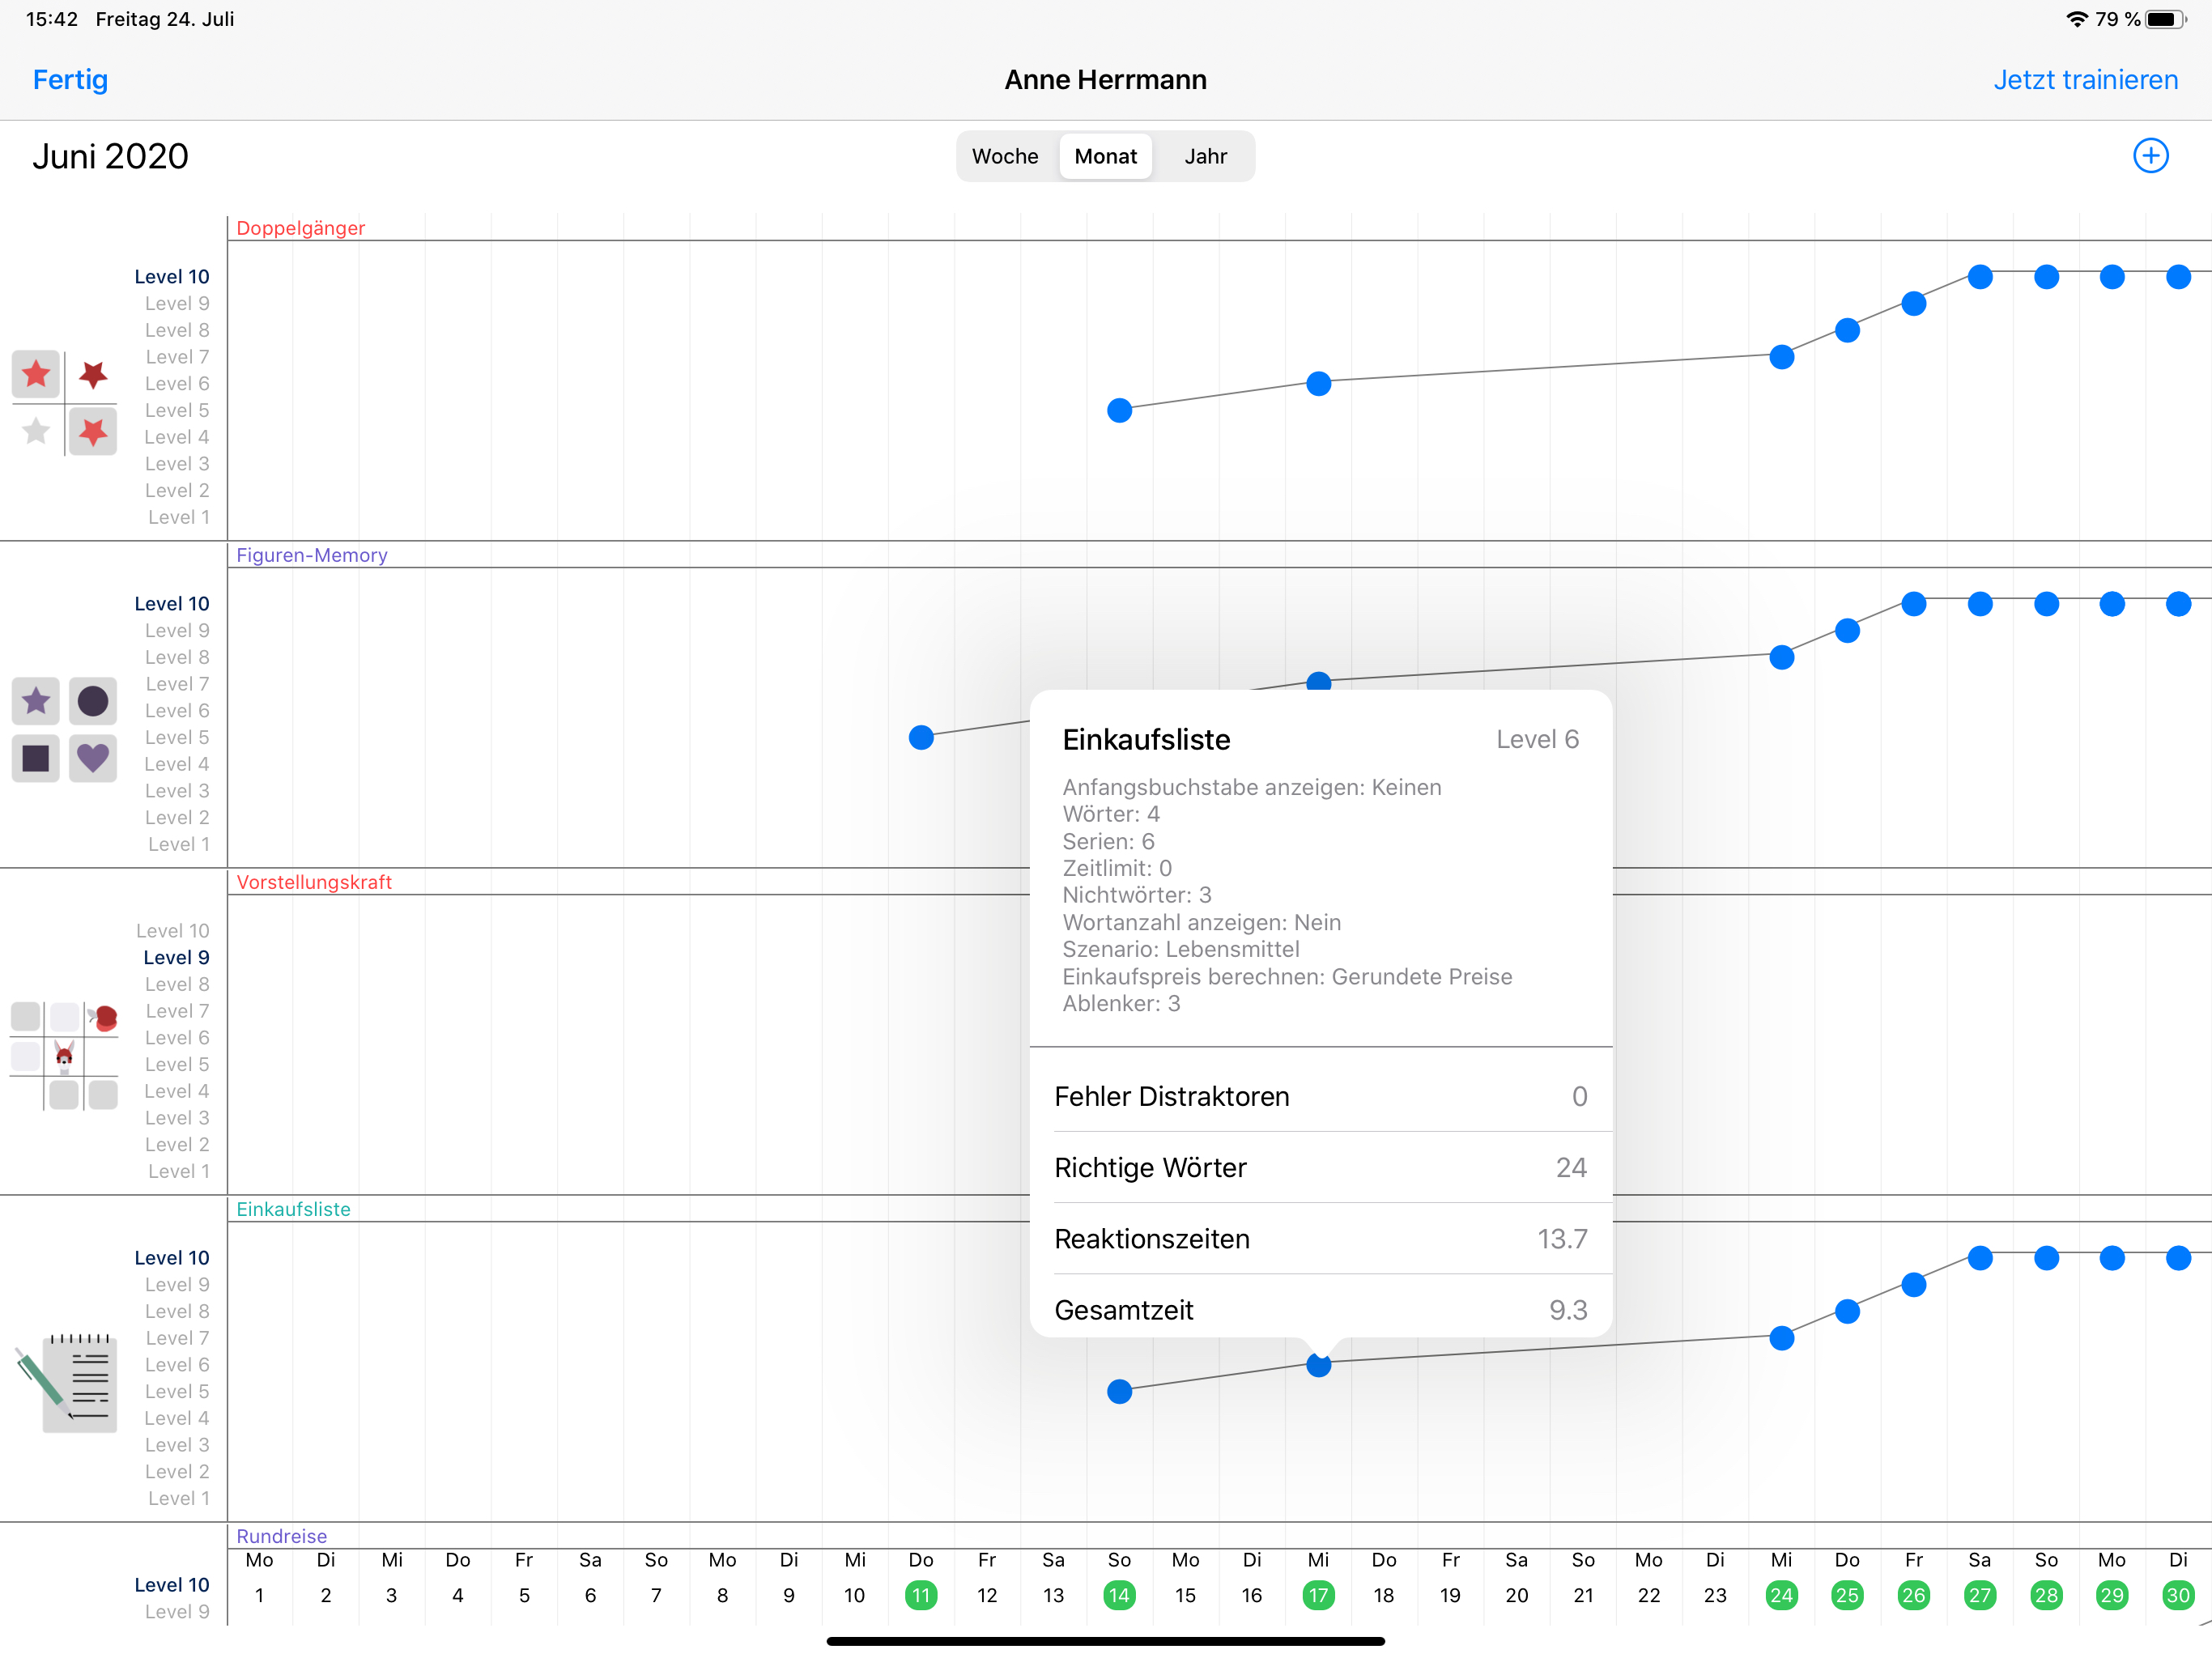
Task: Click the Figuren-Memory purple shapes icon
Action: click(65, 730)
